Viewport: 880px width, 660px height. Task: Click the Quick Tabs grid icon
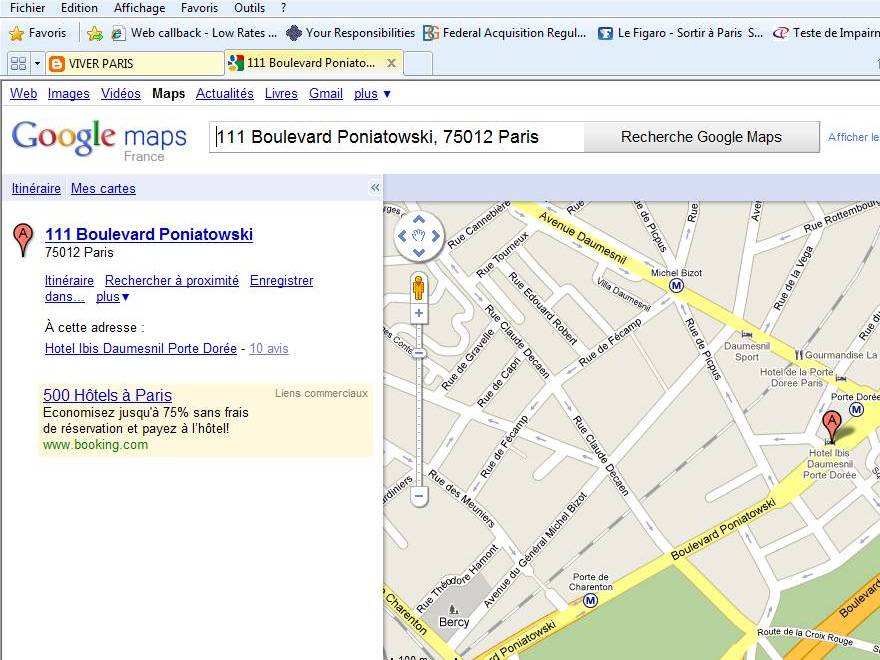pyautogui.click(x=19, y=63)
